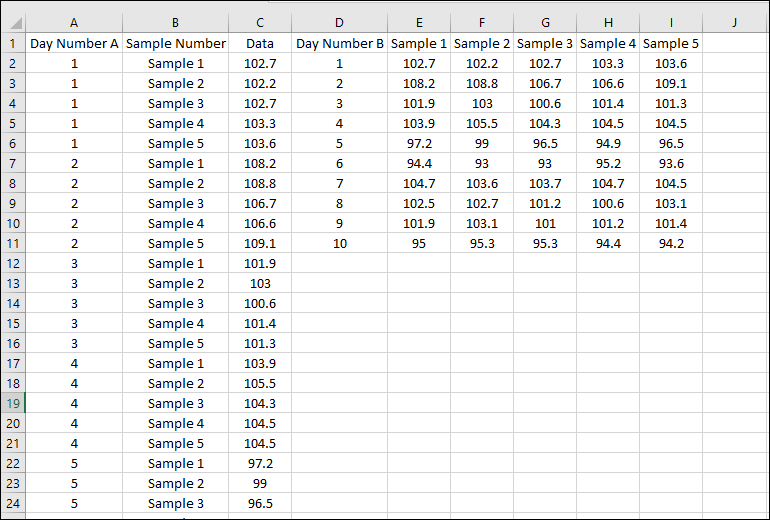The image size is (770, 520).
Task: Click the Select All corner triangle
Action: pyautogui.click(x=13, y=22)
